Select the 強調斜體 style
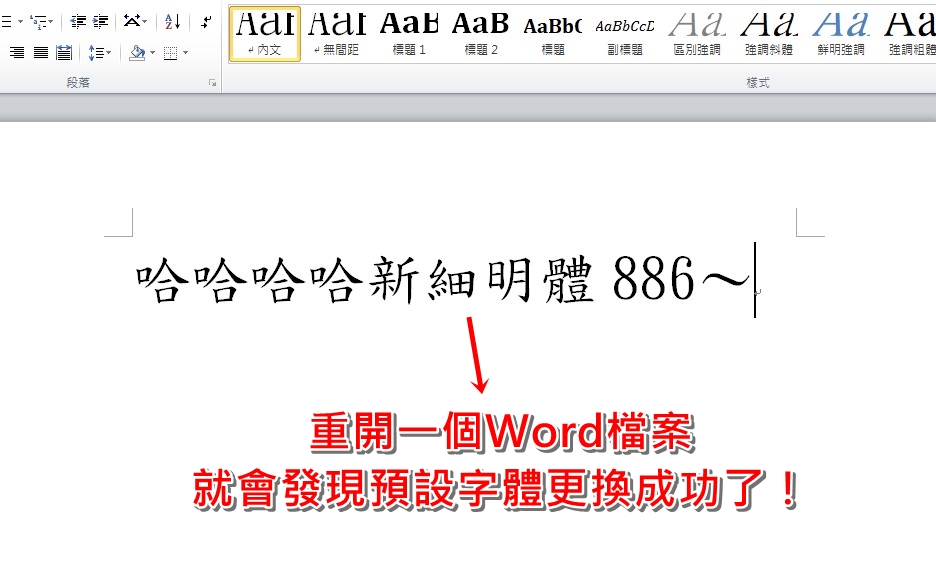Image resolution: width=936 pixels, height=576 pixels. click(x=769, y=34)
